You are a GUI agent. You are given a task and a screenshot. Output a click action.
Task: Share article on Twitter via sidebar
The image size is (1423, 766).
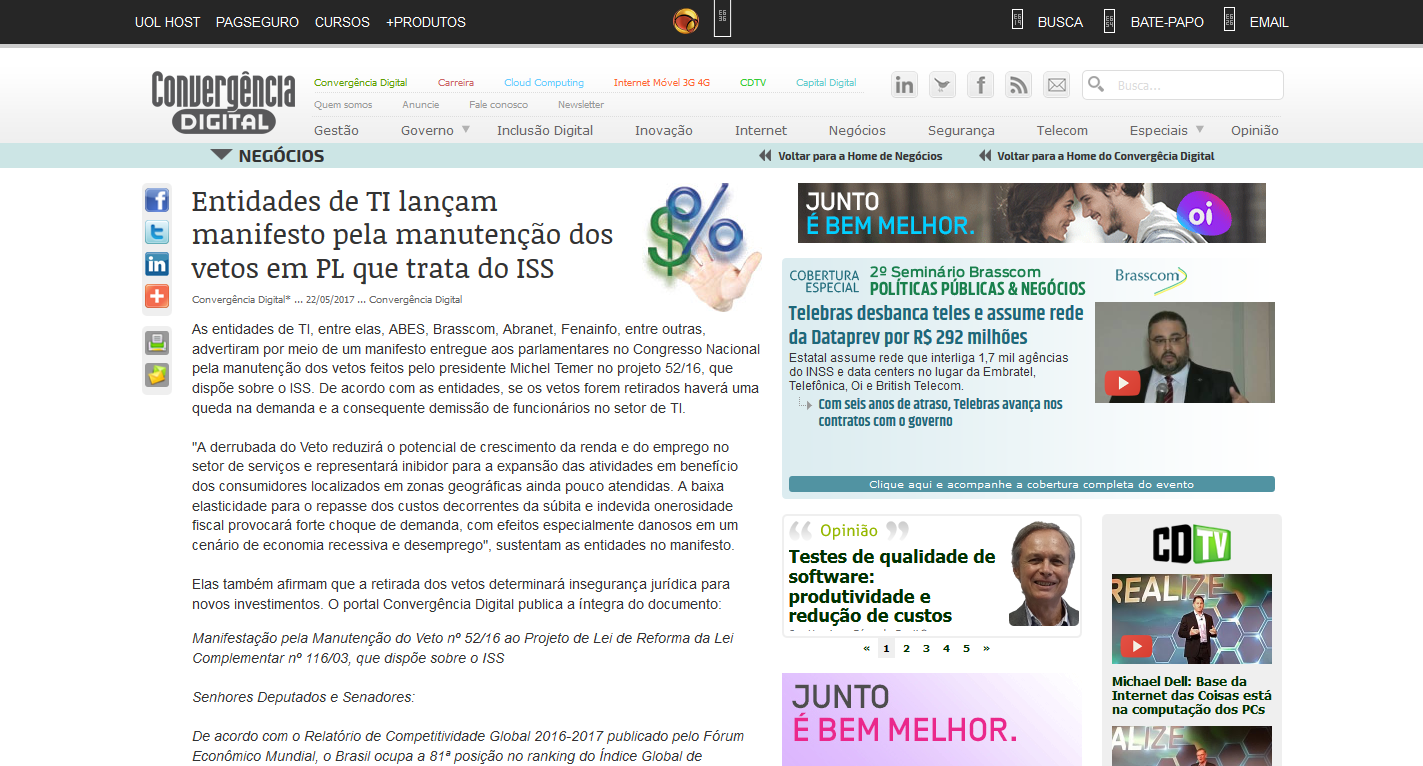(x=157, y=233)
